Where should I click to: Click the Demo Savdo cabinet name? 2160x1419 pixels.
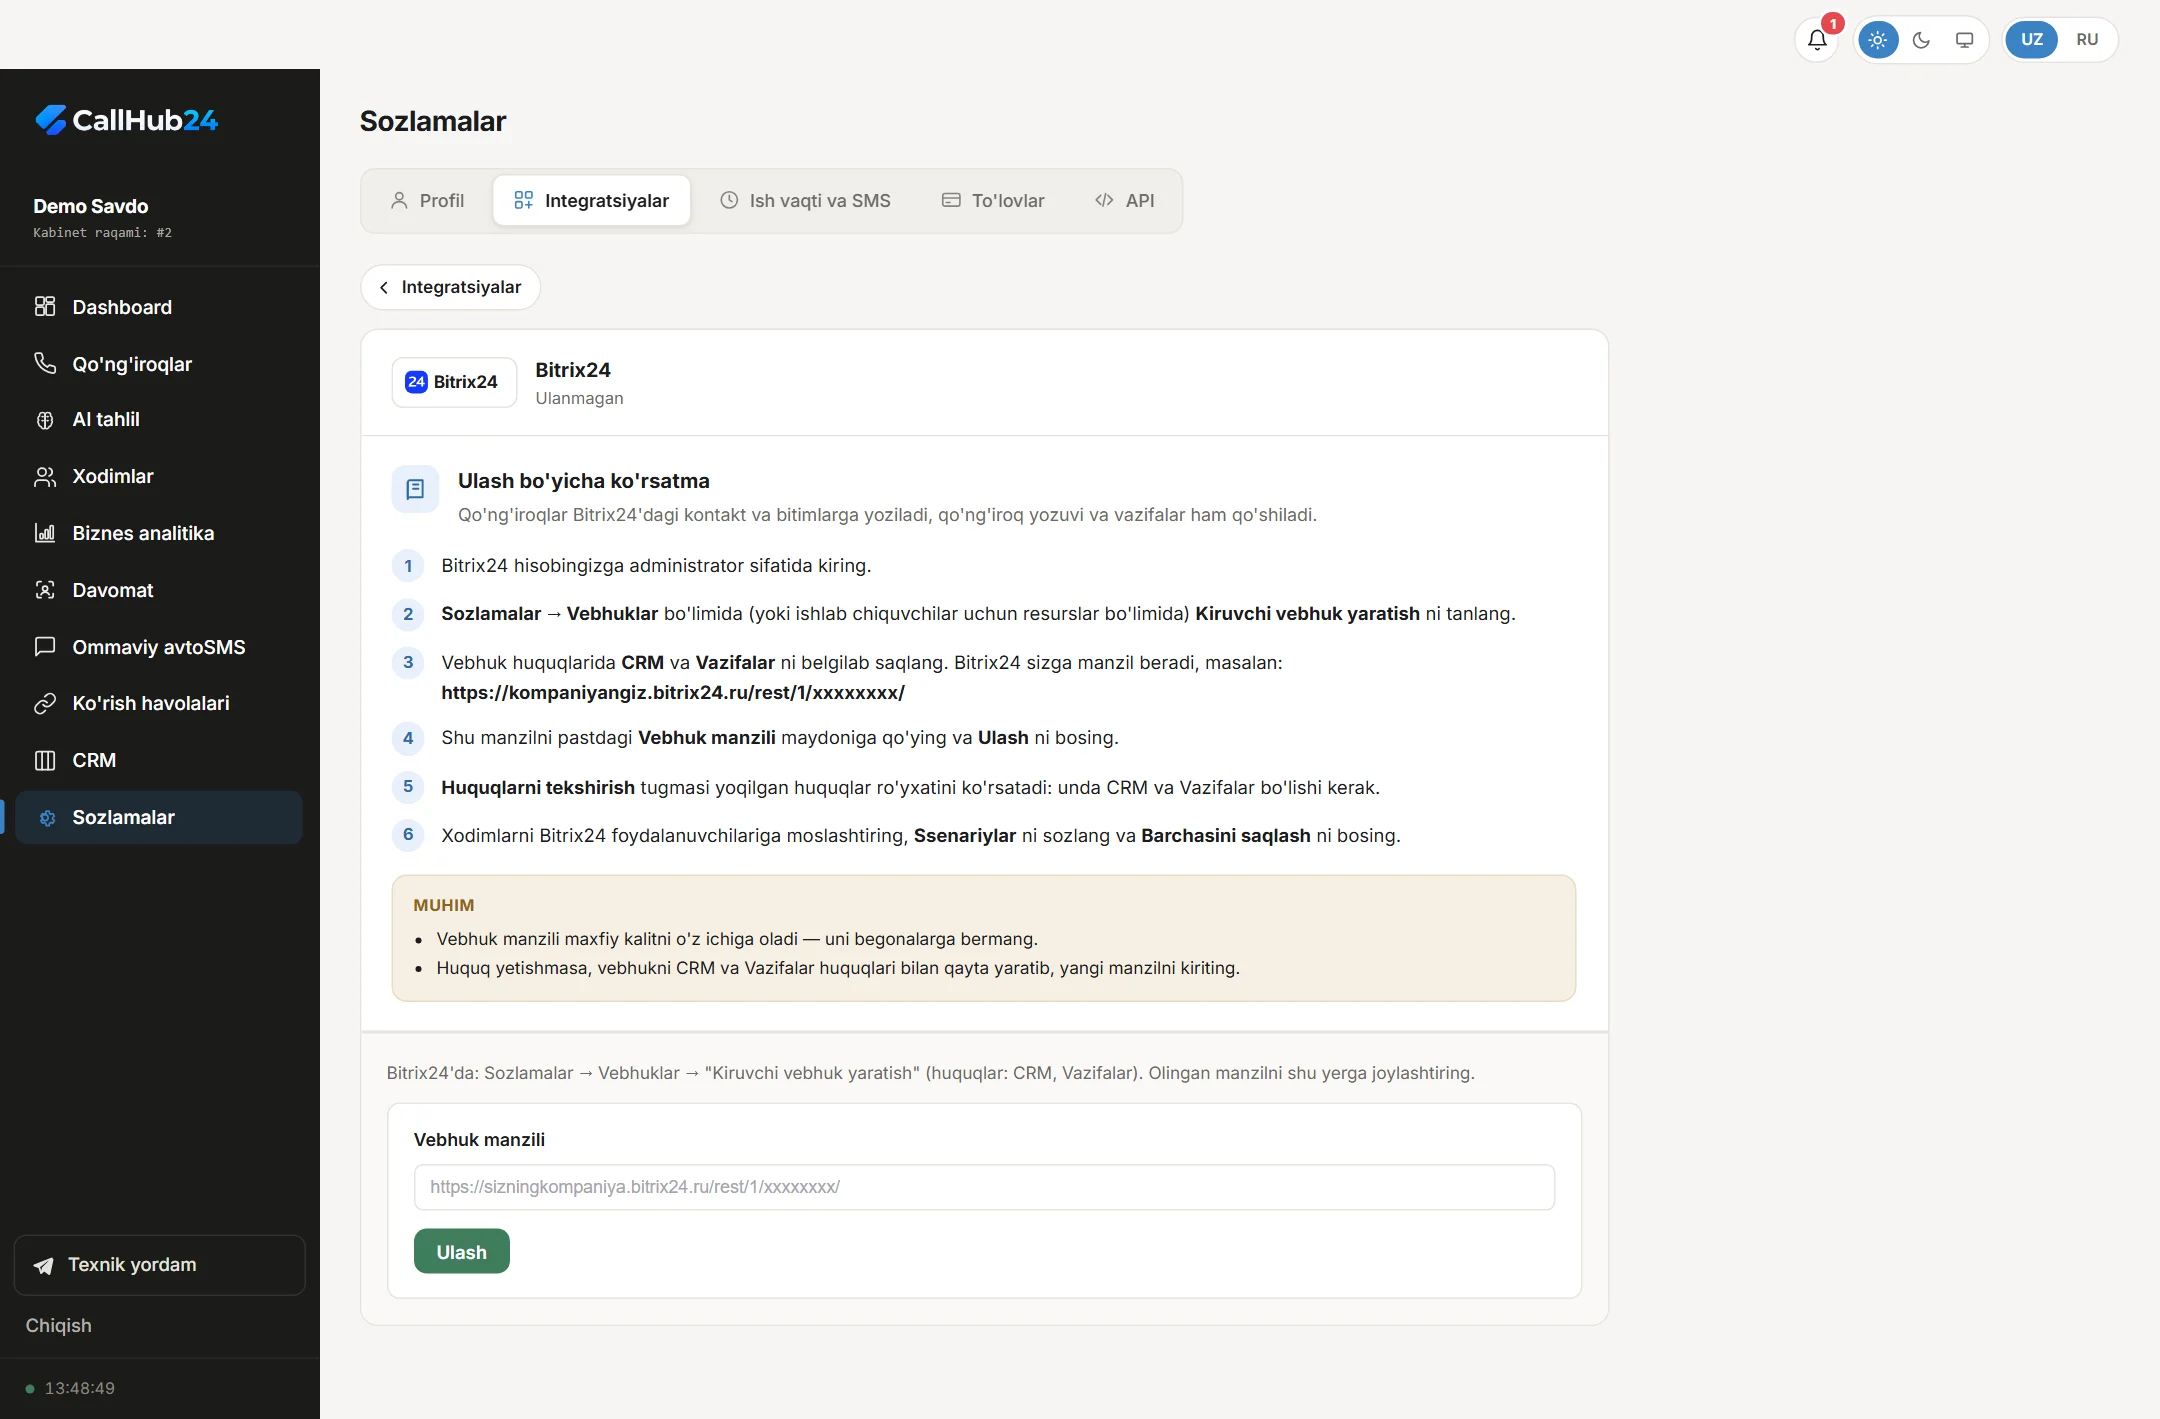91,206
